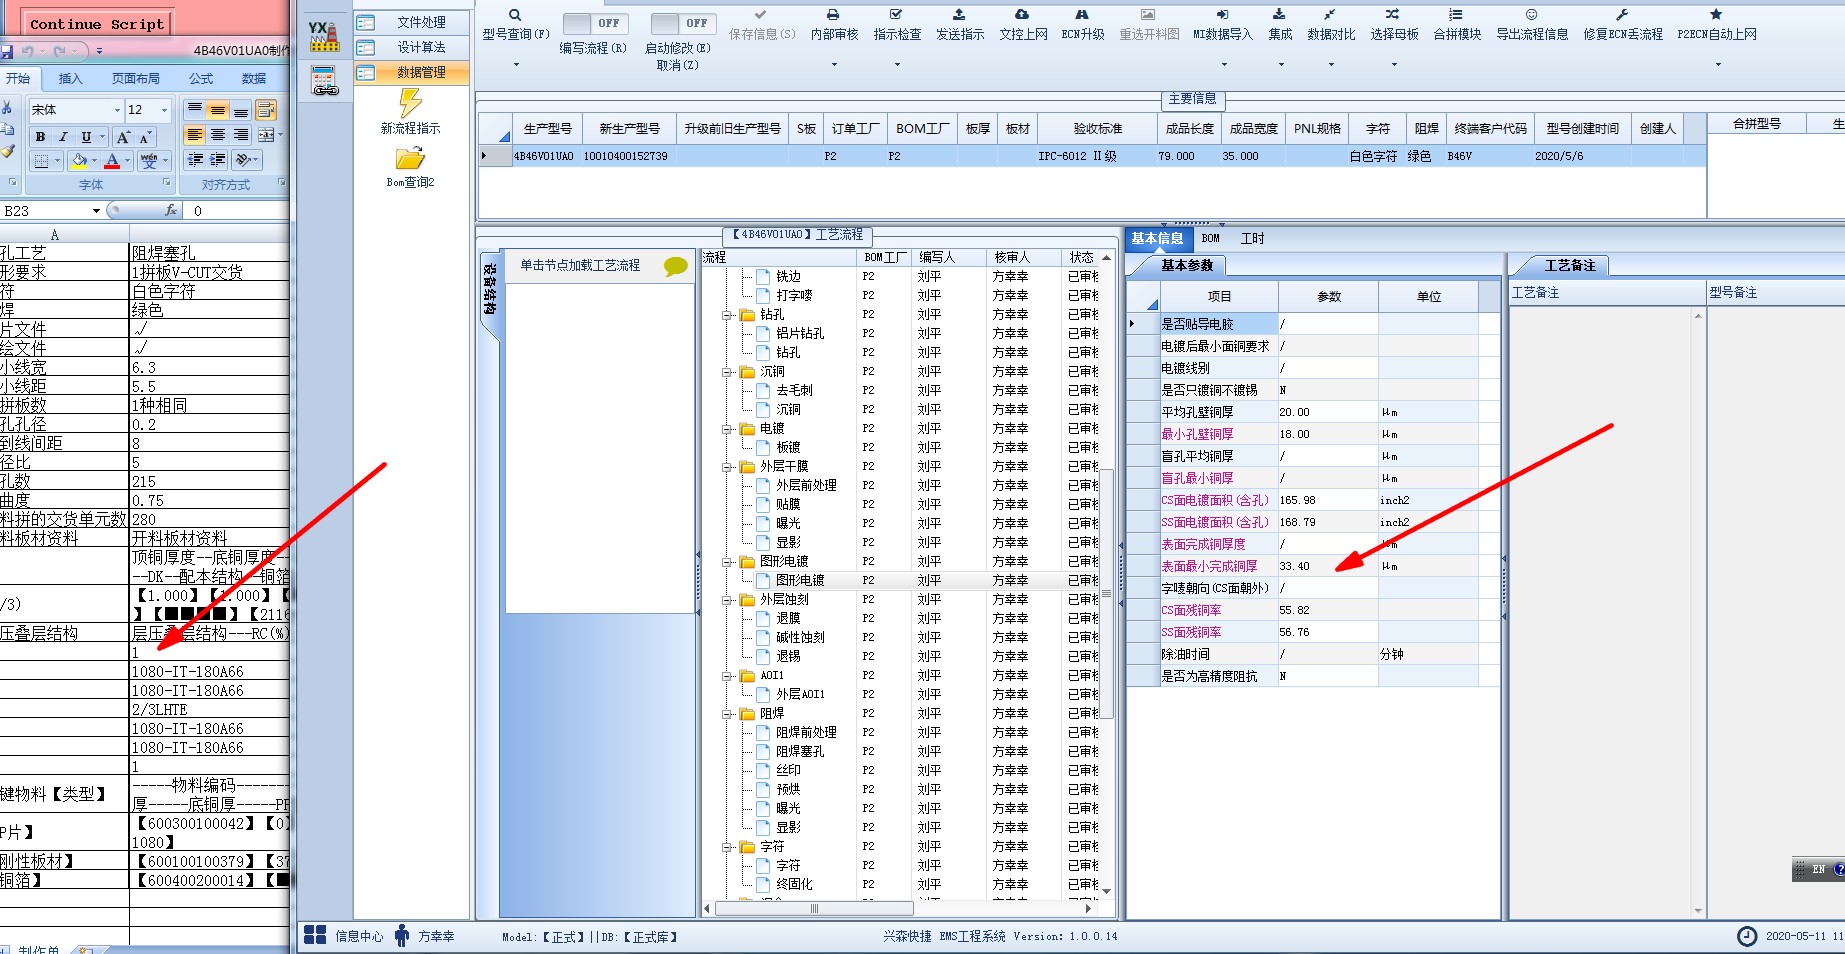Collapse the 钻孔 tree folder
Viewport: 1845px width, 954px height.
click(728, 315)
